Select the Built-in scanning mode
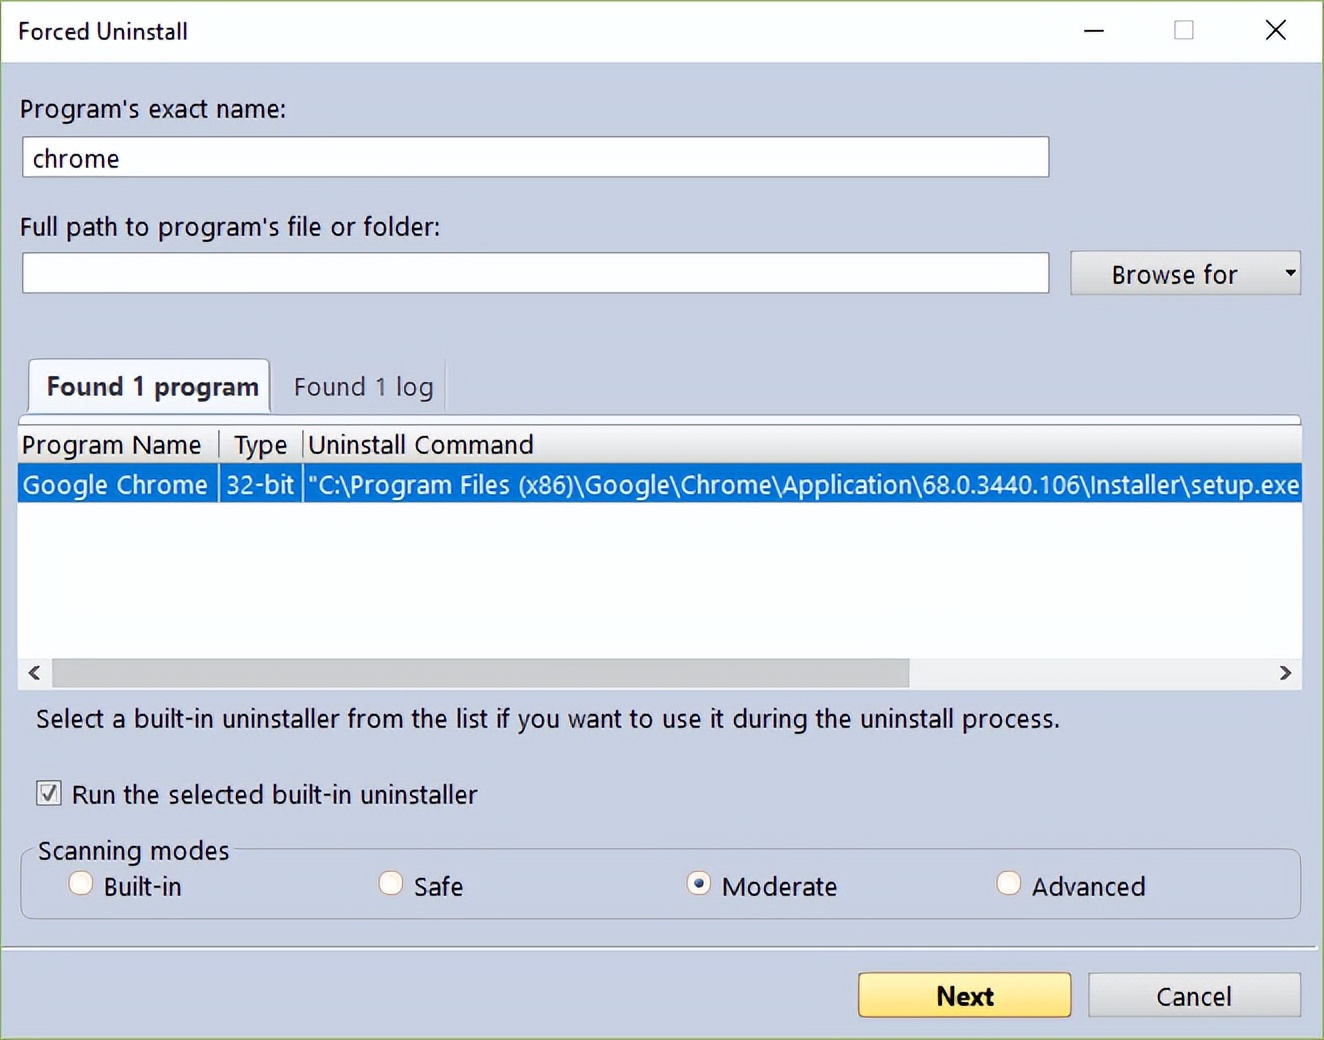The width and height of the screenshot is (1324, 1040). click(80, 884)
